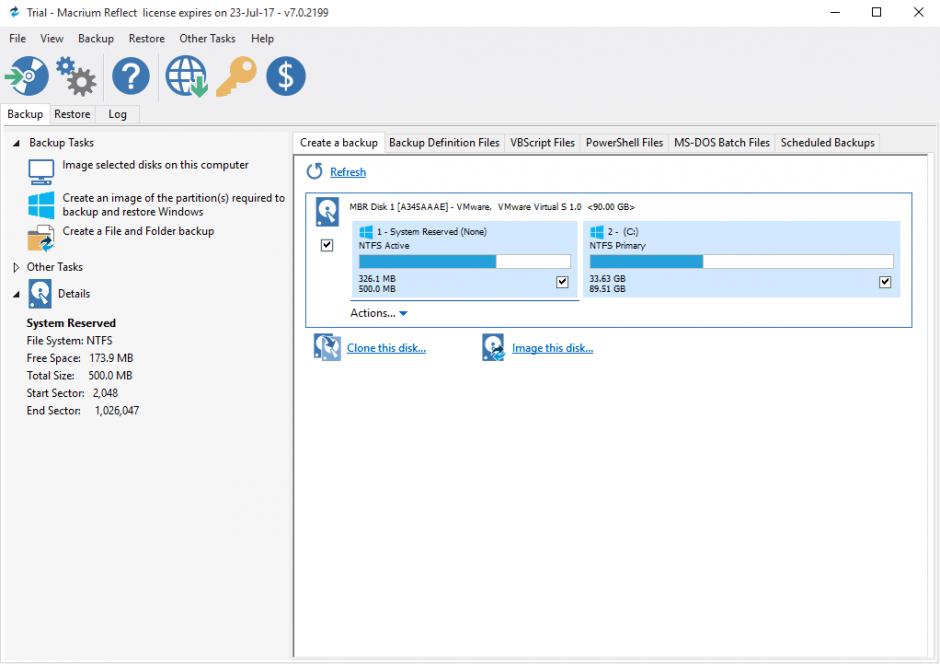The height and width of the screenshot is (664, 940).
Task: Open the Other Tasks menu
Action: pyautogui.click(x=207, y=38)
